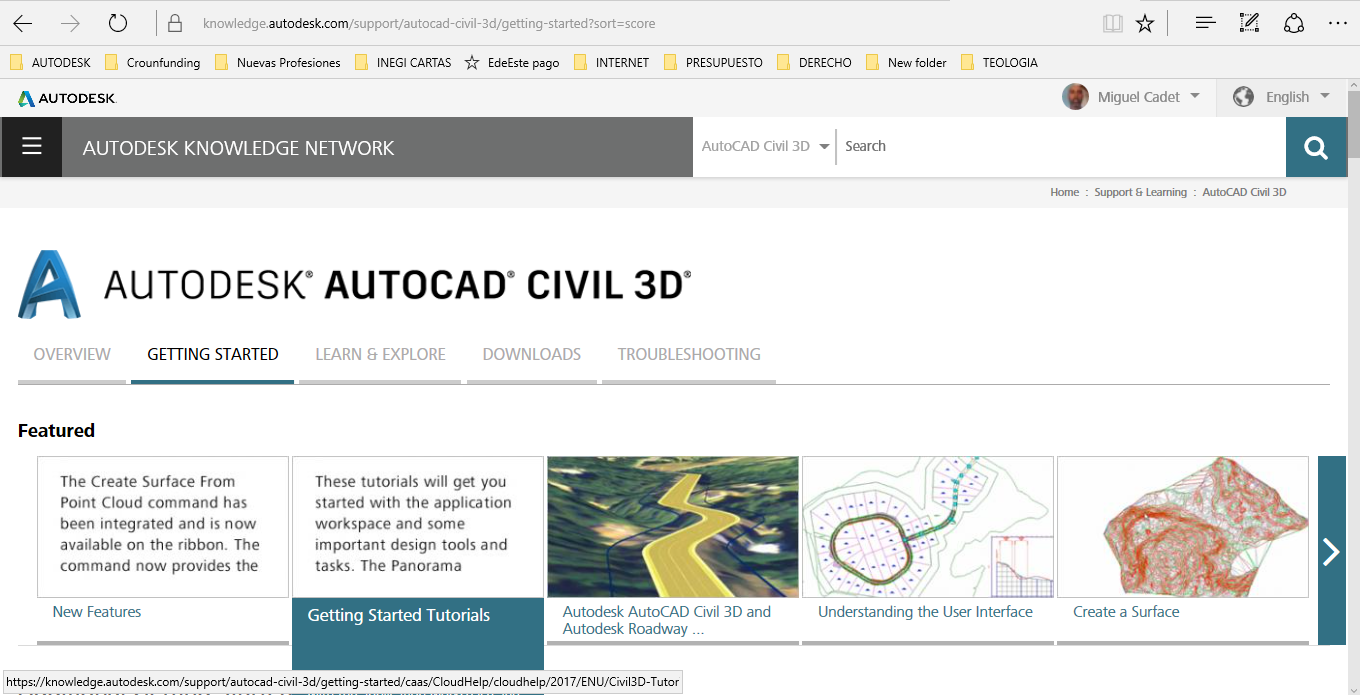Open the Miguel Cadet account menu
The height and width of the screenshot is (695, 1360).
point(1133,97)
